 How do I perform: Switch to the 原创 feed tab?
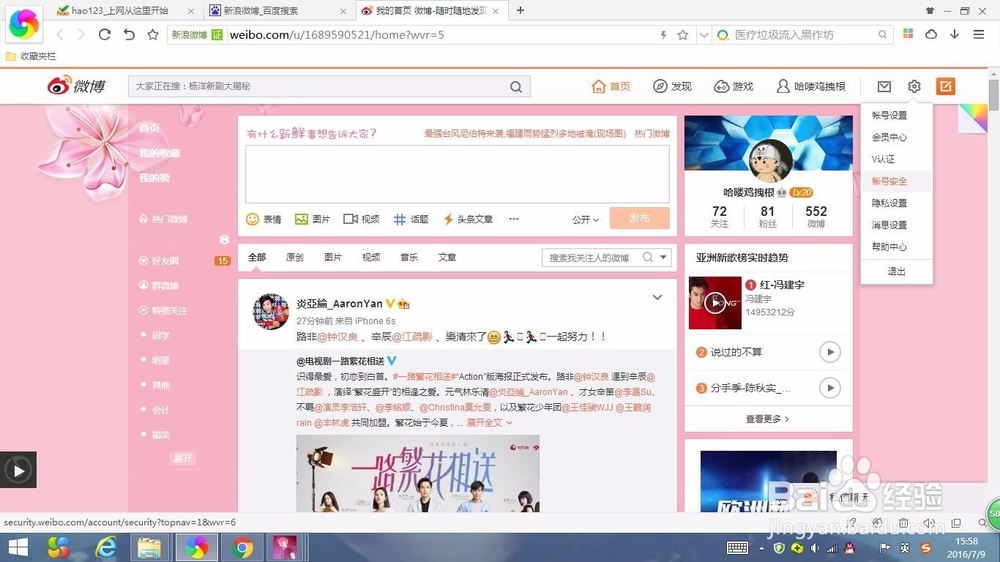coord(295,257)
